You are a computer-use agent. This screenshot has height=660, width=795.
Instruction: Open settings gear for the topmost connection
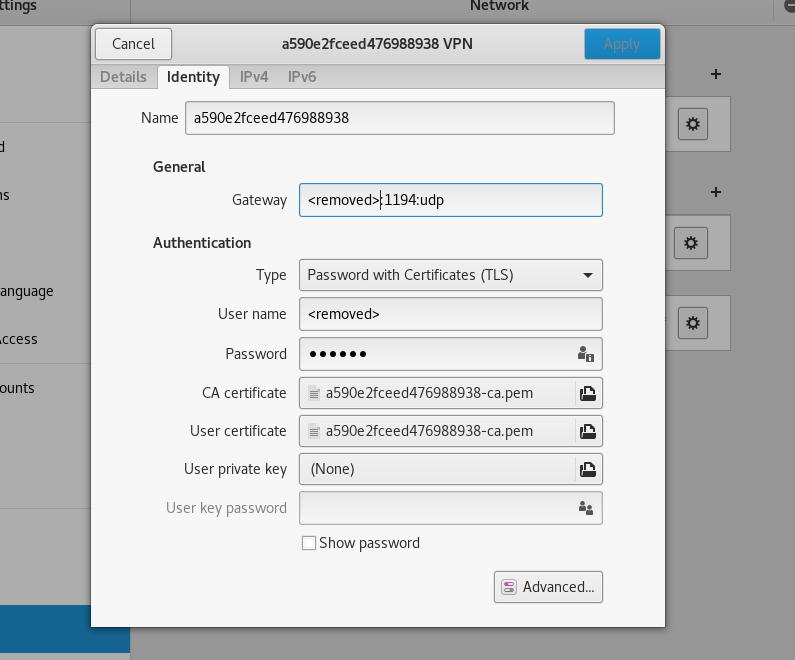point(693,124)
